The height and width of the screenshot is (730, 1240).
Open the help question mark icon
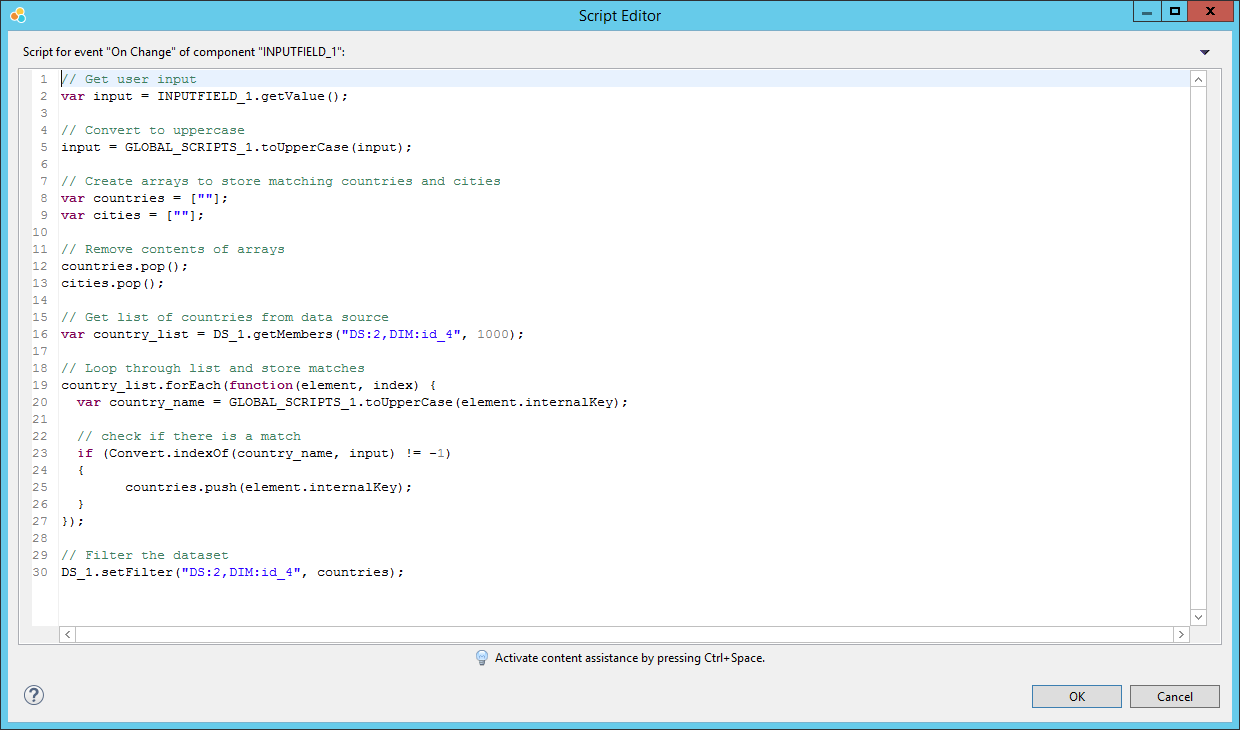[34, 695]
